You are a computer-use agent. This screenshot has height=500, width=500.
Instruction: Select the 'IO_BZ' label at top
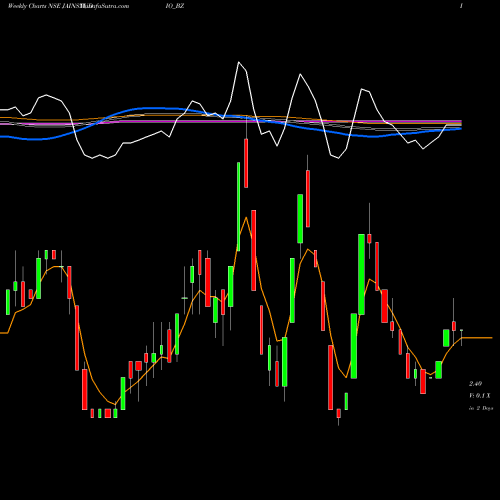coord(174,6)
